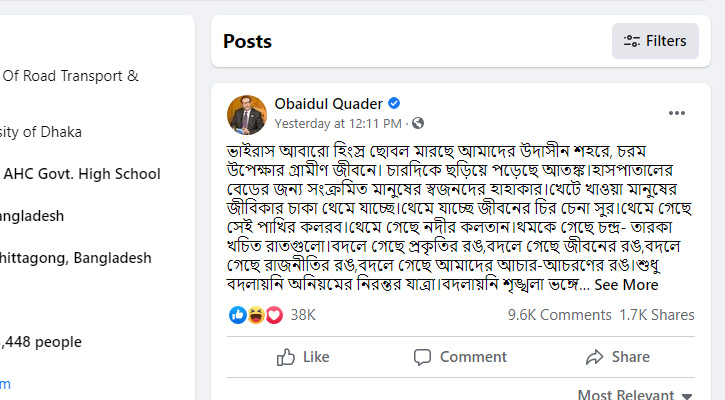Share the Obaidul Quader post
725x400 pixels.
pyautogui.click(x=617, y=357)
